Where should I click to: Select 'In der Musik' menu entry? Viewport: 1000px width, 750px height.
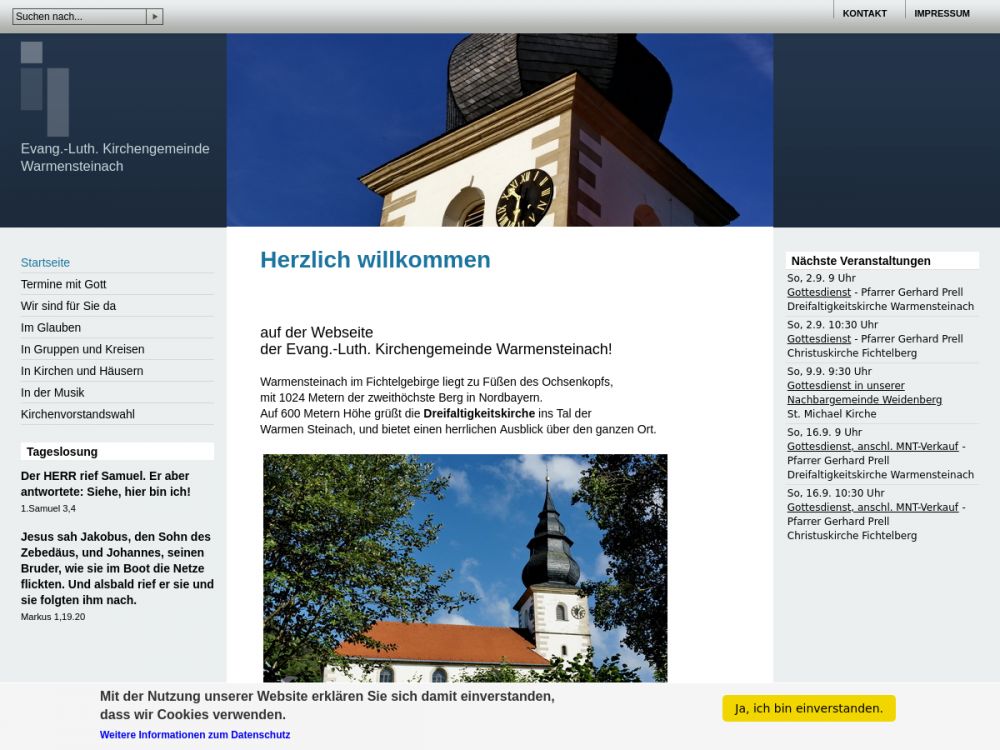tap(52, 393)
